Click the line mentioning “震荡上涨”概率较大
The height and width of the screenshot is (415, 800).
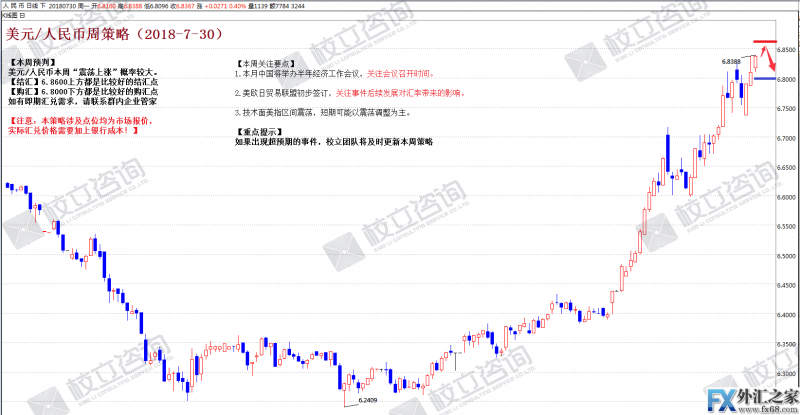point(83,72)
